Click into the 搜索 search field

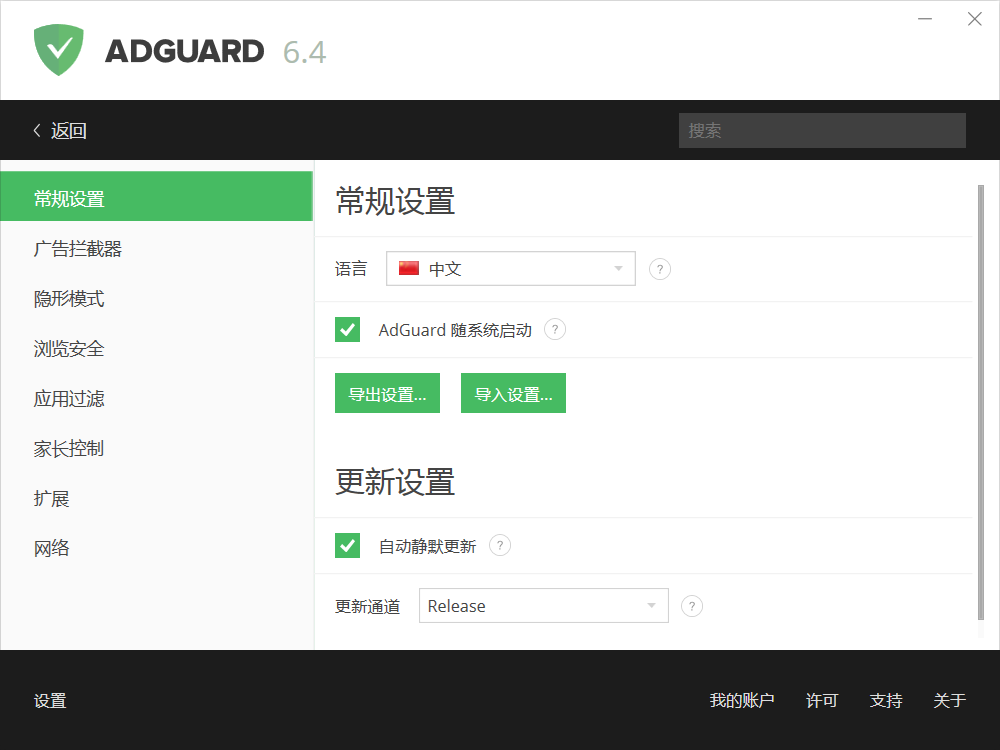(822, 130)
